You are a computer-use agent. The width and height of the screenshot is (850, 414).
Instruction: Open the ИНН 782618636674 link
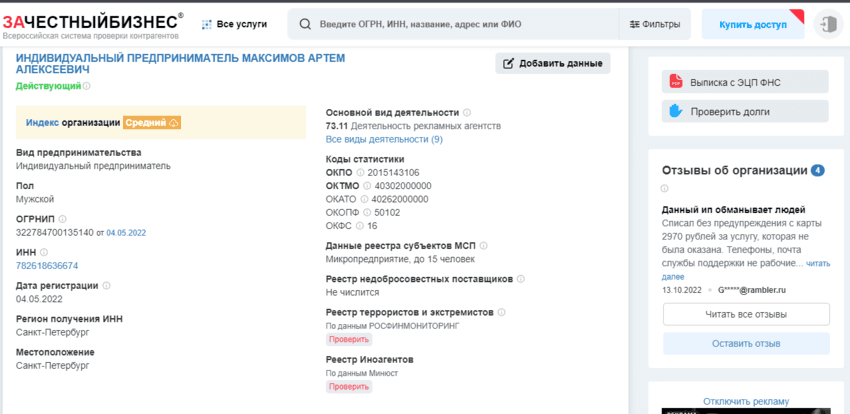[47, 266]
